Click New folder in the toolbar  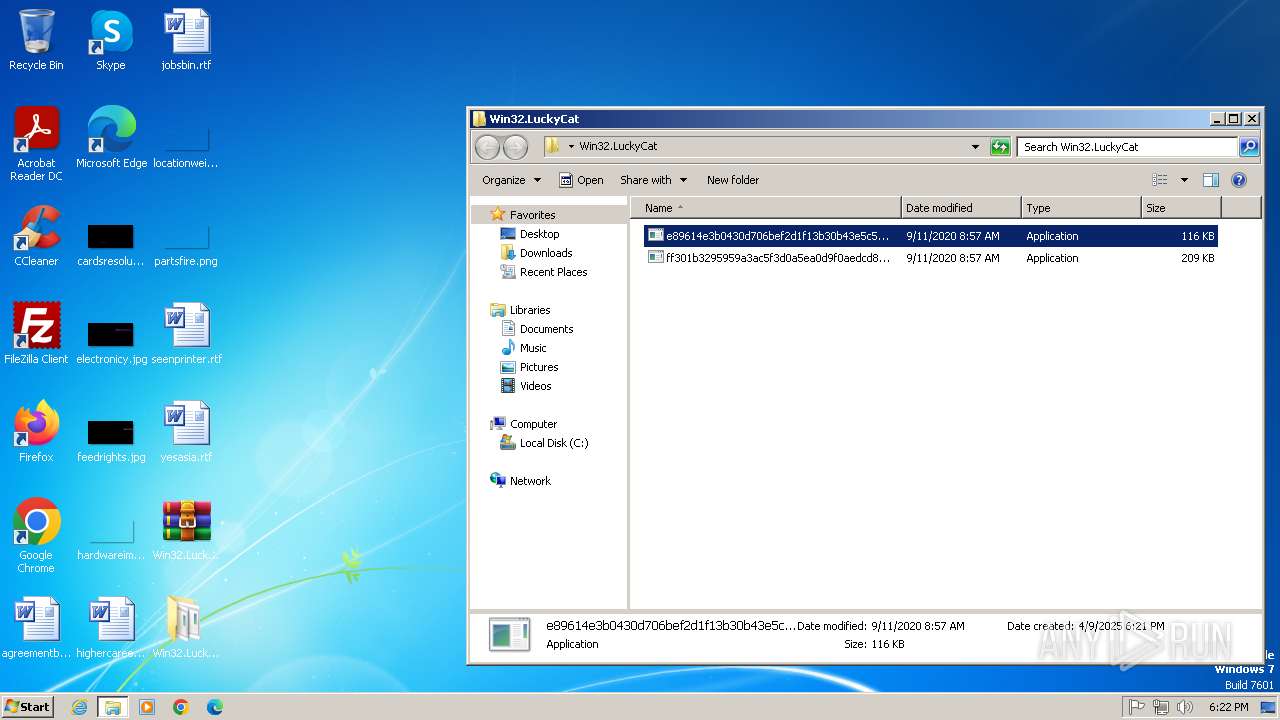click(x=733, y=180)
